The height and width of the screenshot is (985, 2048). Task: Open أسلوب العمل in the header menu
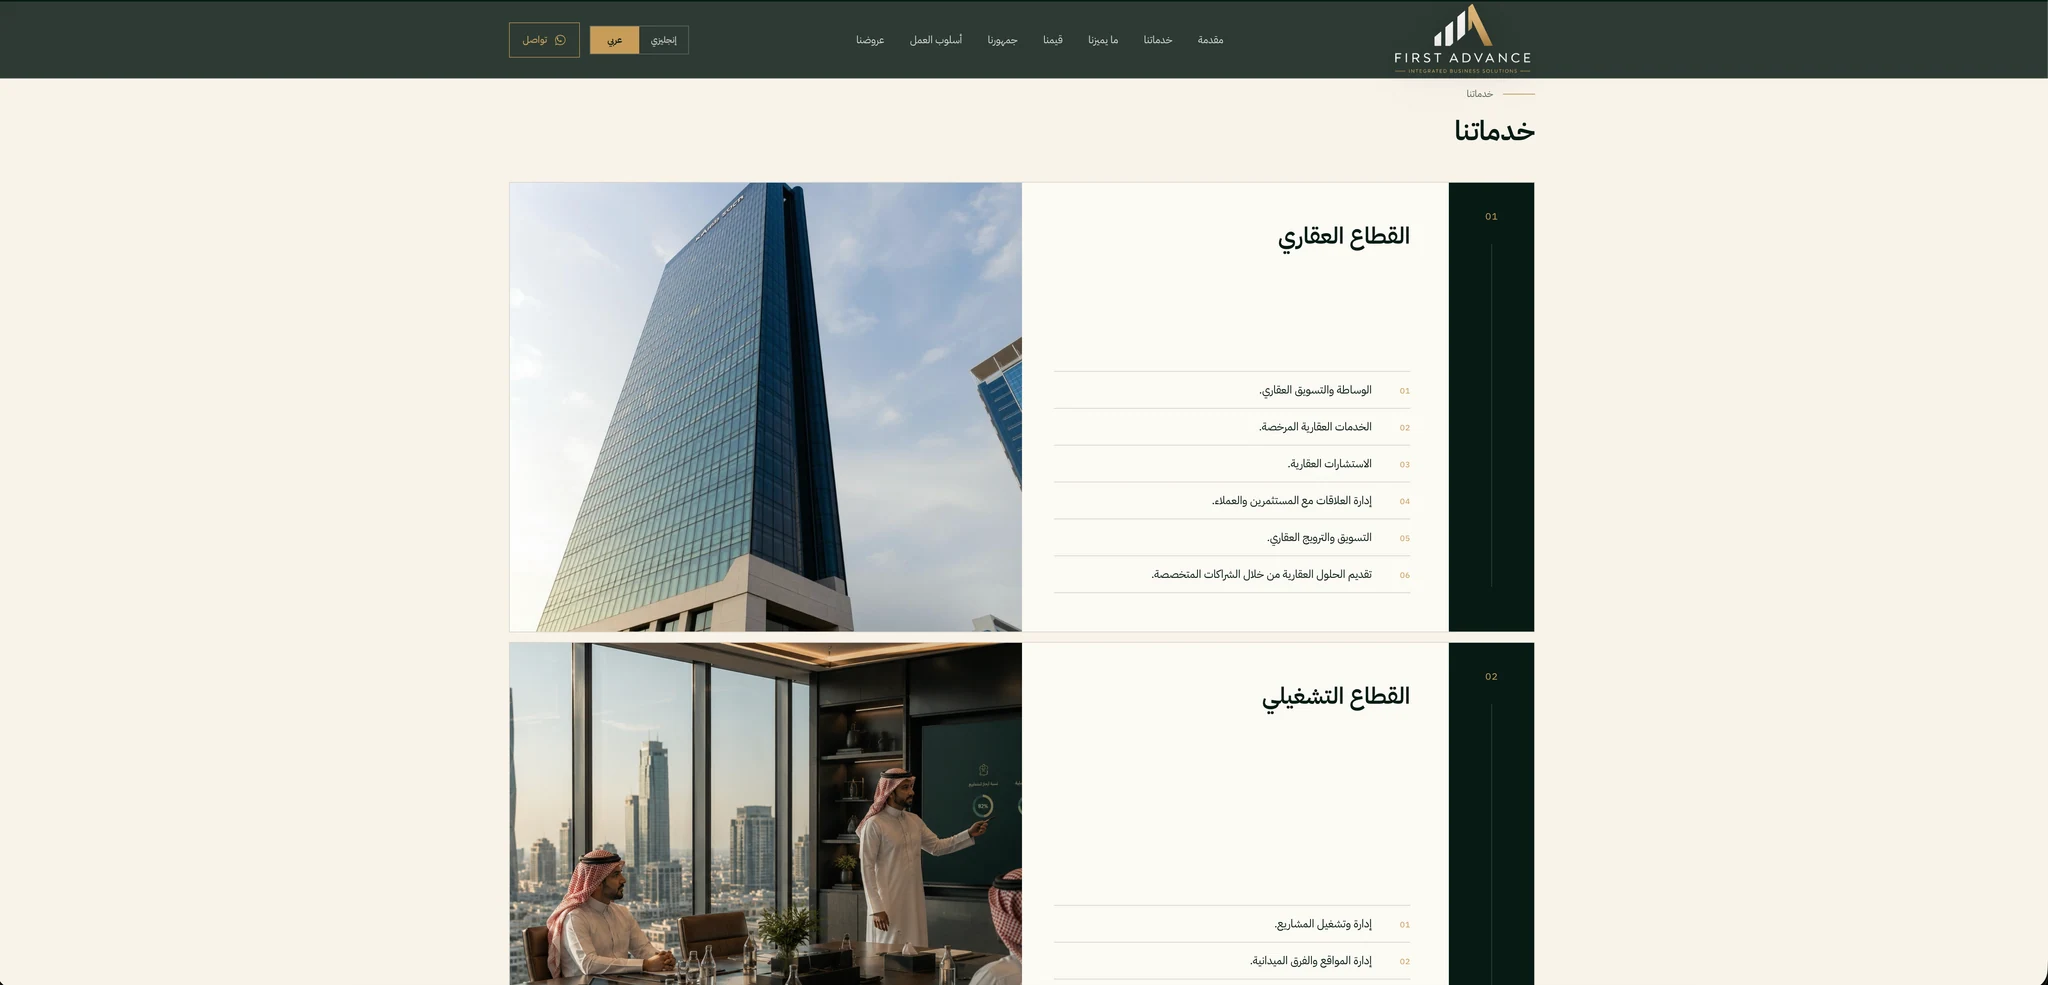pos(936,40)
